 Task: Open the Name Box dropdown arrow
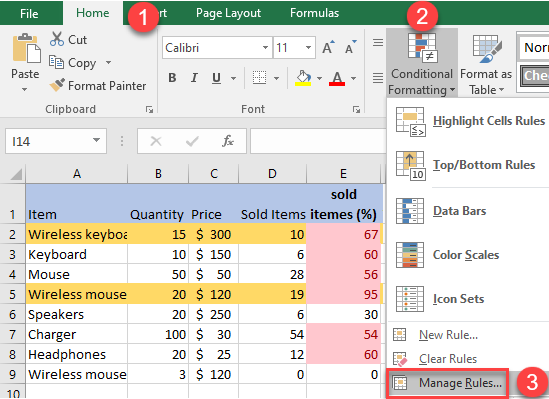[96, 140]
